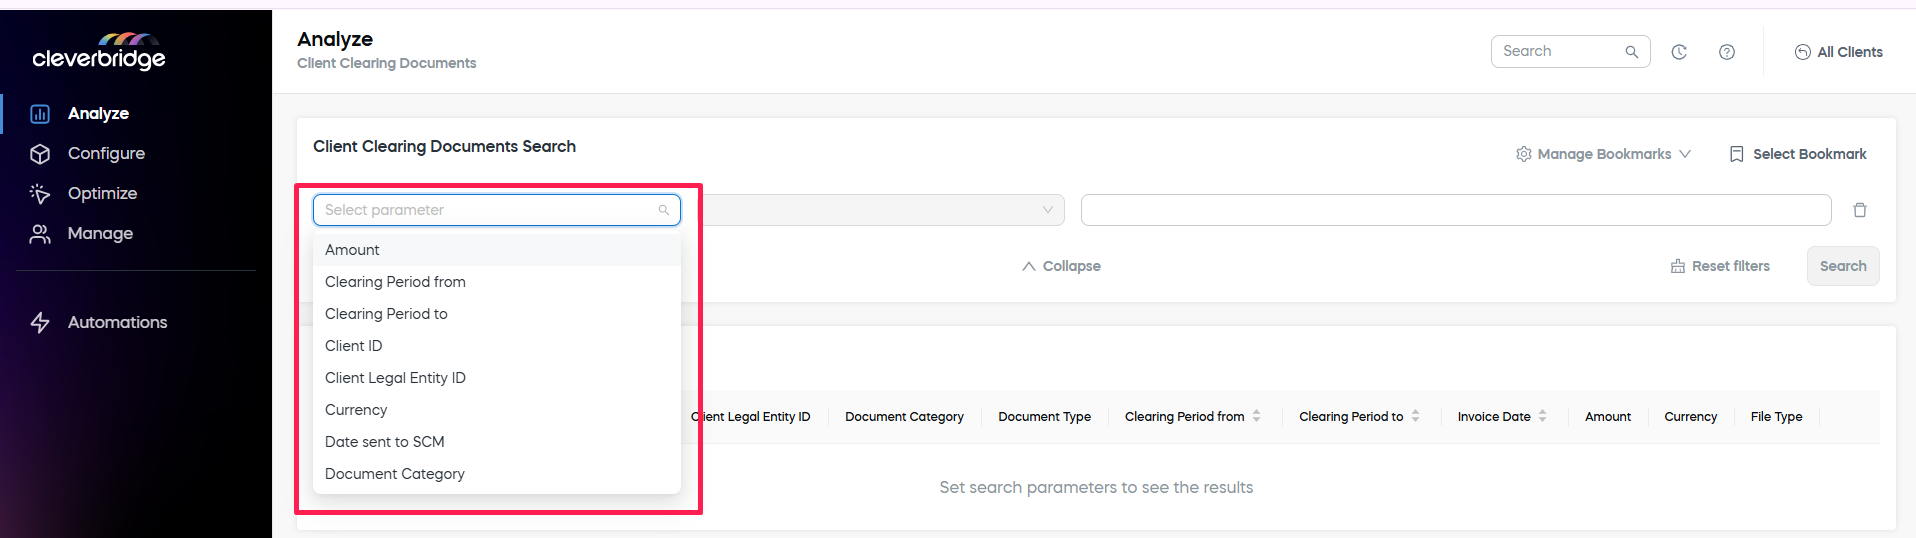Image resolution: width=1916 pixels, height=538 pixels.
Task: Open the Select parameter combo box
Action: [x=496, y=210]
